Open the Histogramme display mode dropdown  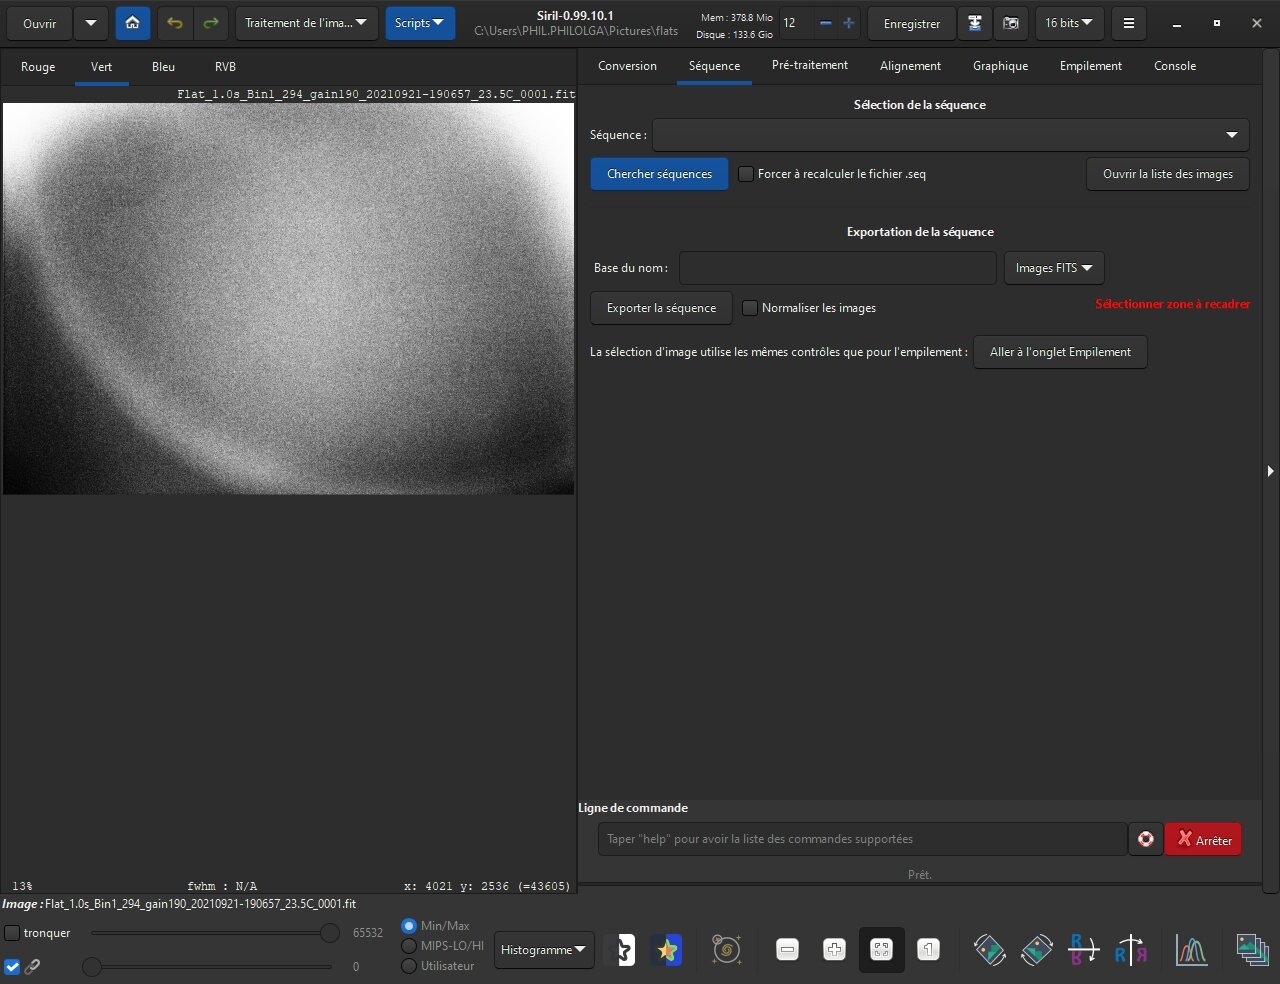pyautogui.click(x=544, y=950)
